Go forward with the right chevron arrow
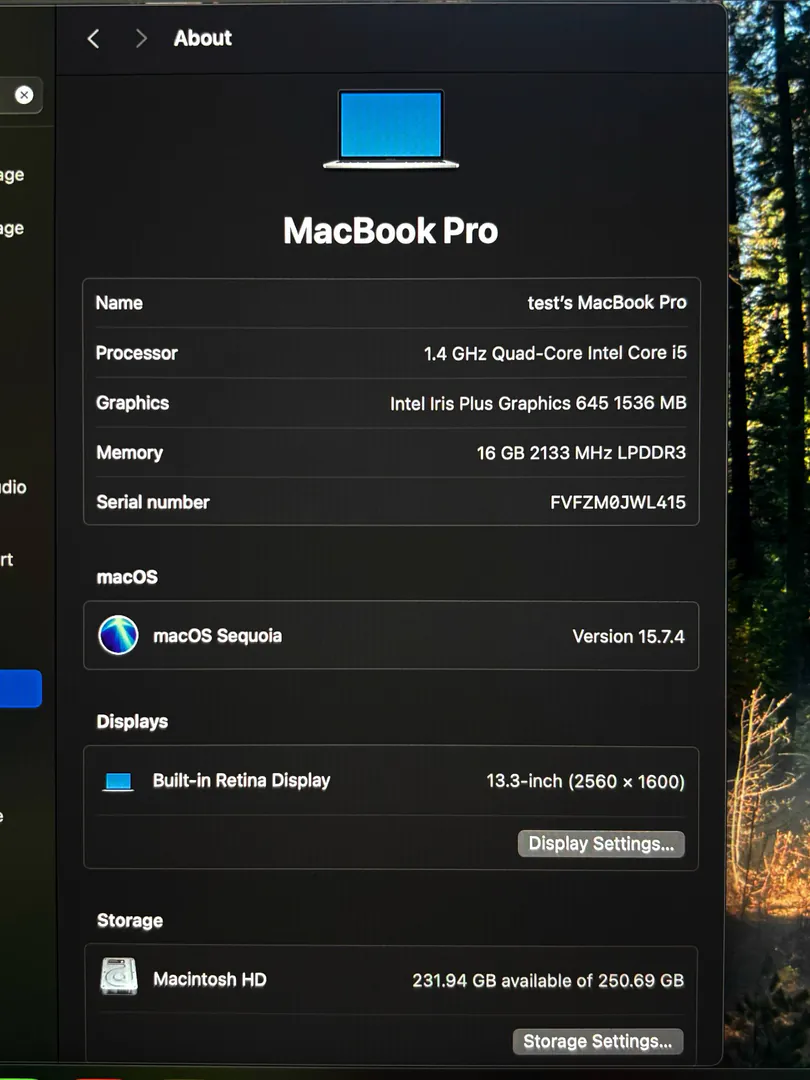This screenshot has height=1080, width=810. tap(141, 39)
